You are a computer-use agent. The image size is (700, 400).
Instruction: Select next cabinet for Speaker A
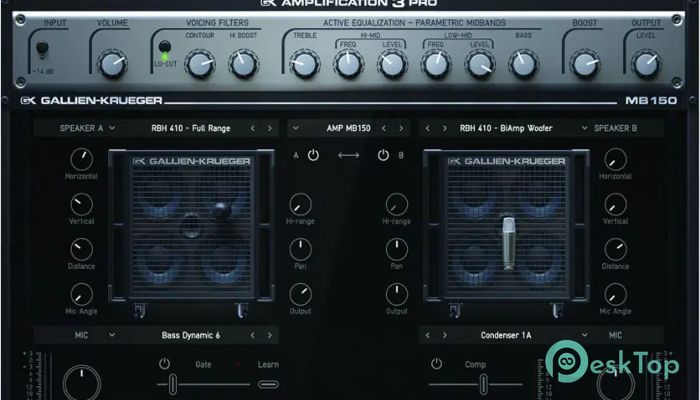269,128
